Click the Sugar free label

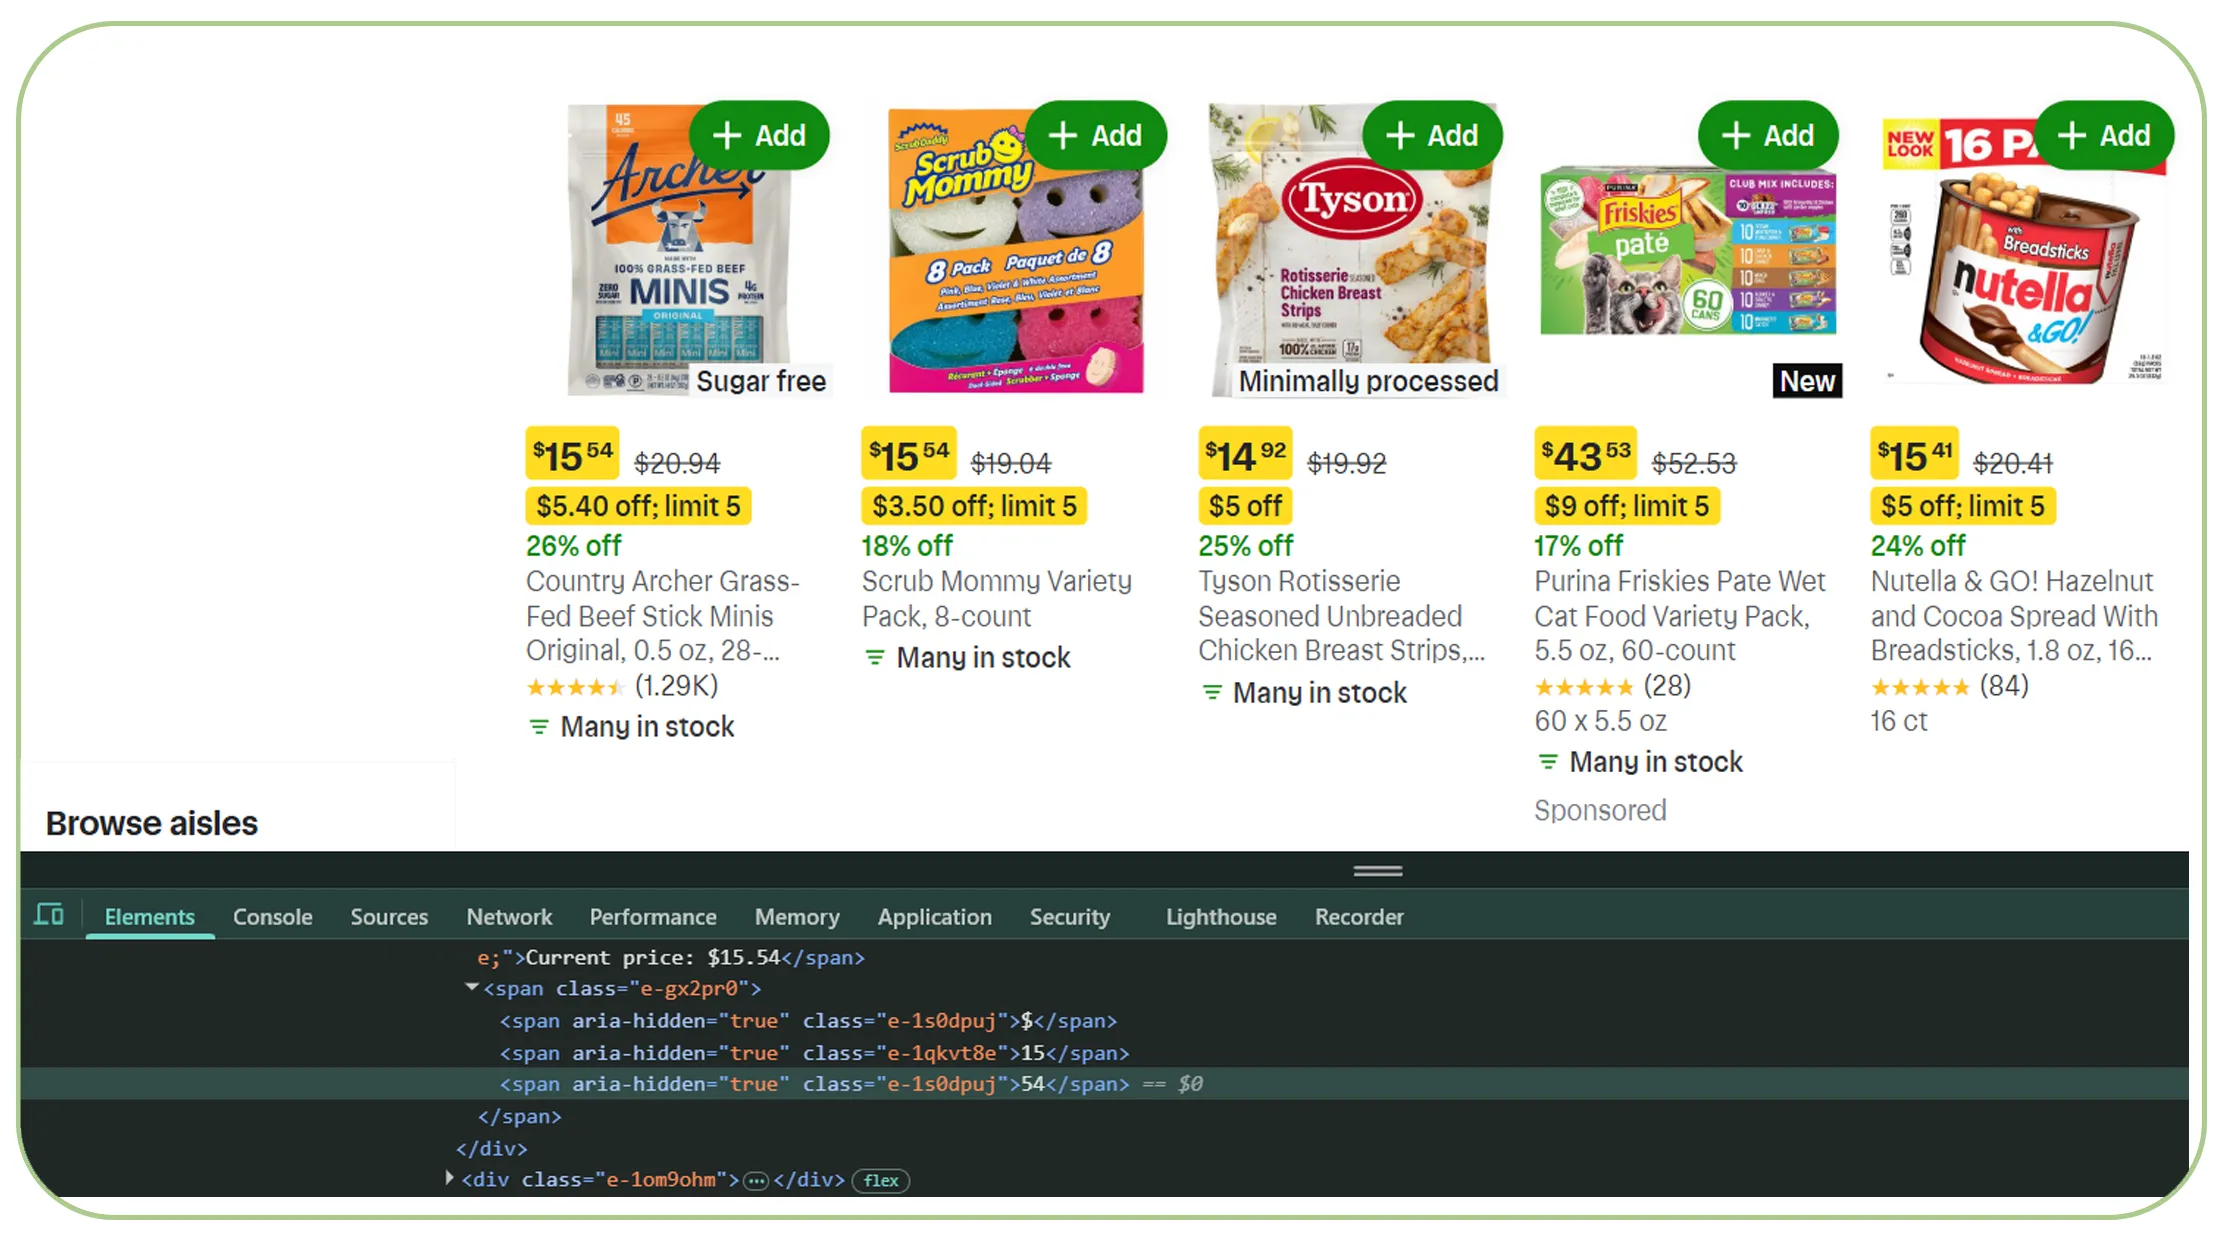(760, 381)
